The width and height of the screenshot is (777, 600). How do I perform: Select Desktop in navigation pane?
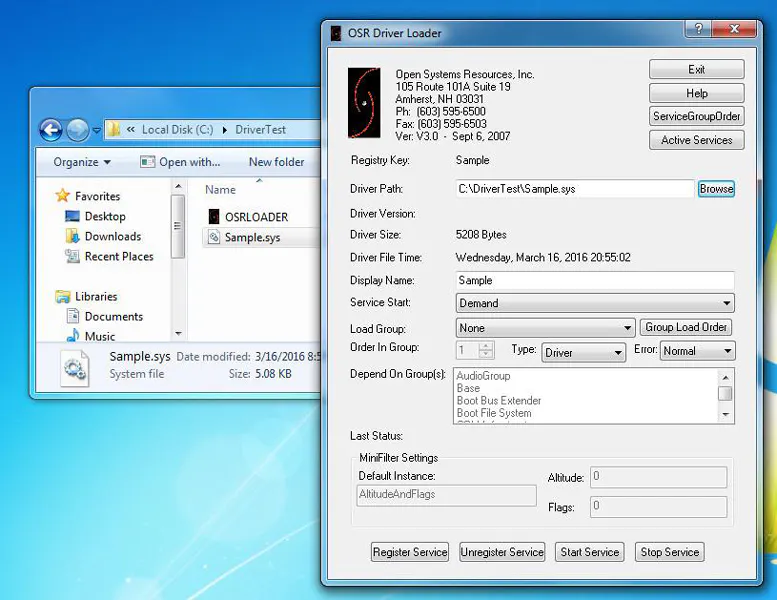coord(105,217)
